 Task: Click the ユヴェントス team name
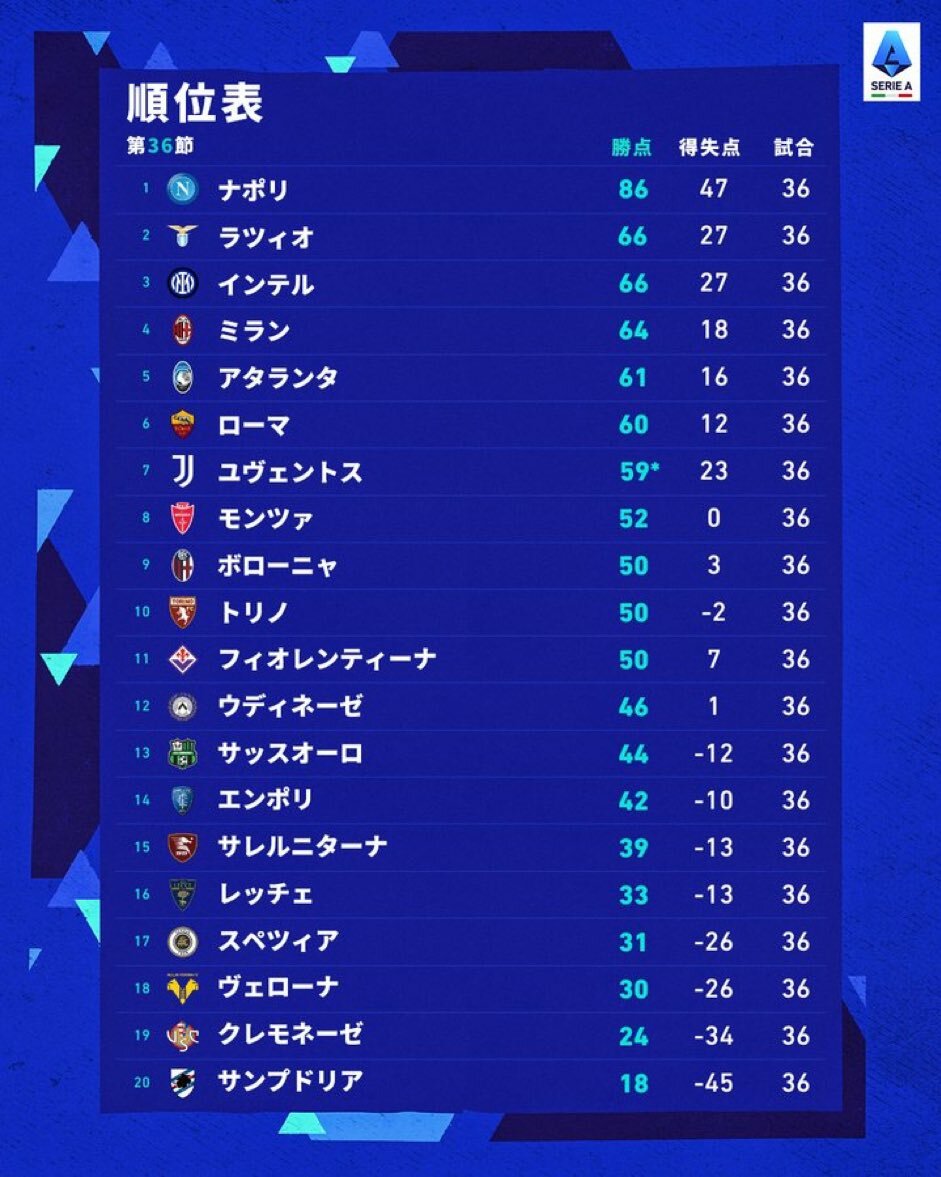(290, 472)
